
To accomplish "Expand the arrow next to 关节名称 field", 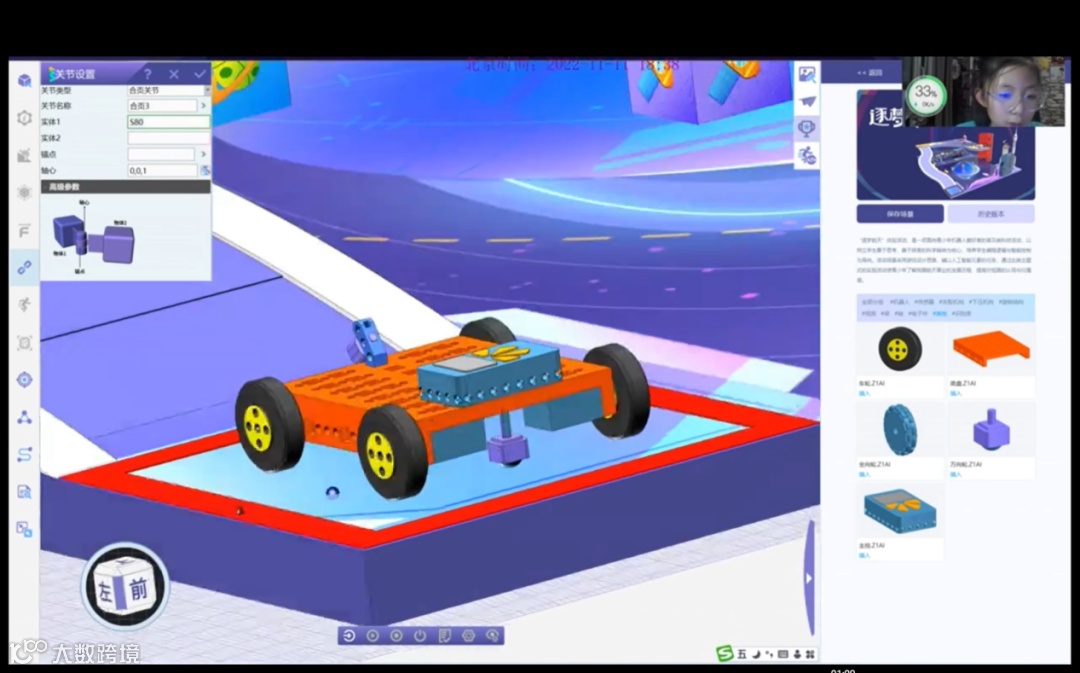I will (204, 105).
